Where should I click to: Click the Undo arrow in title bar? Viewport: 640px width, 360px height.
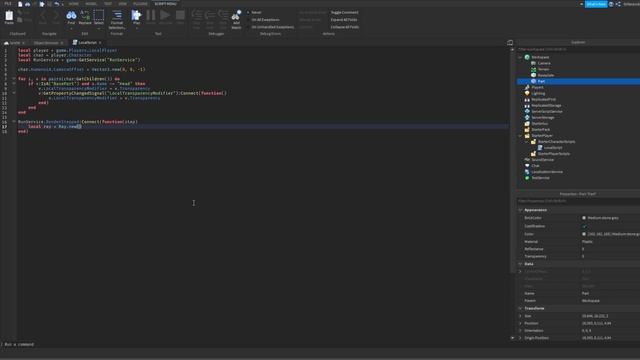click(x=57, y=4)
